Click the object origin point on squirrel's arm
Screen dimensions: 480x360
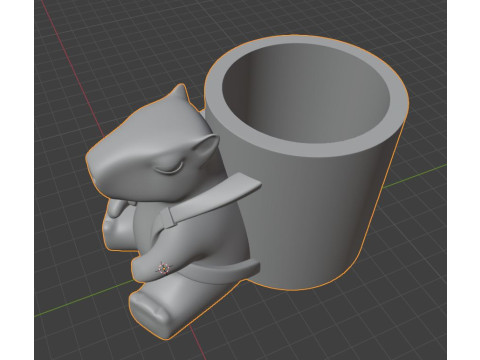pyautogui.click(x=163, y=268)
